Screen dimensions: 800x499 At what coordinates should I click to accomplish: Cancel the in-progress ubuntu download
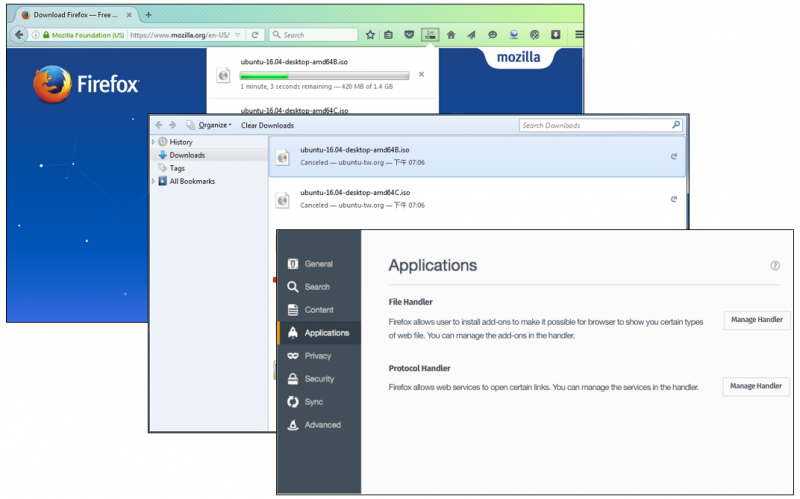point(421,74)
